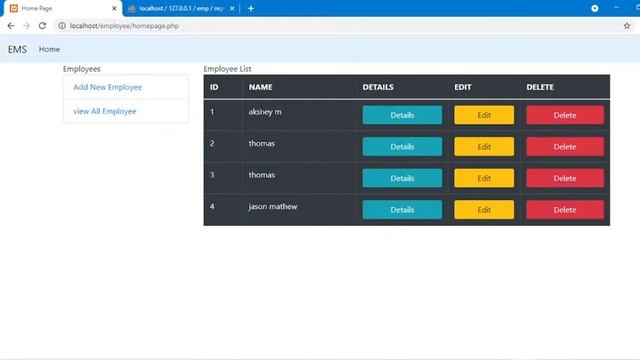The width and height of the screenshot is (640, 360).
Task: View site info icon in address bar
Action: pyautogui.click(x=62, y=26)
